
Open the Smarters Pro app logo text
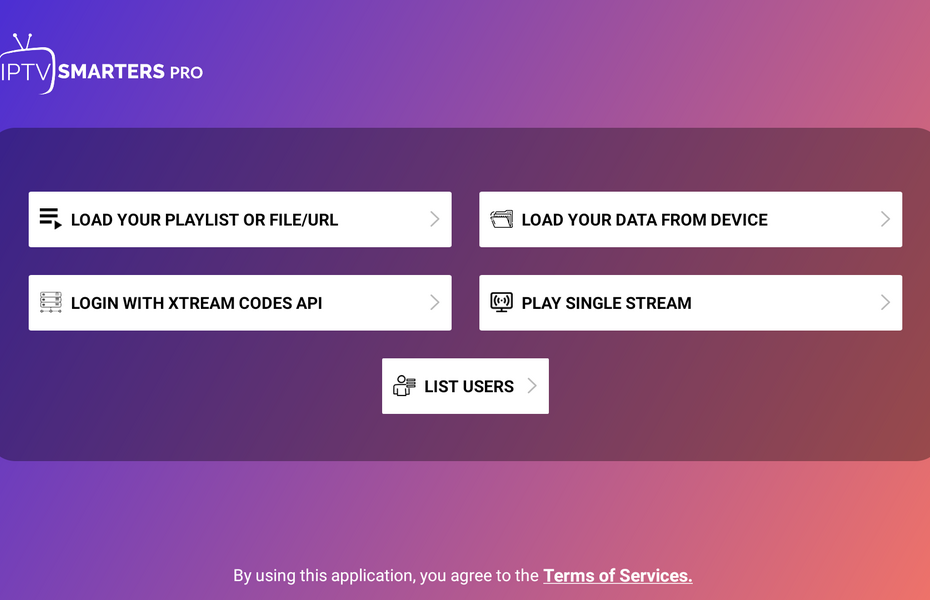click(x=130, y=71)
